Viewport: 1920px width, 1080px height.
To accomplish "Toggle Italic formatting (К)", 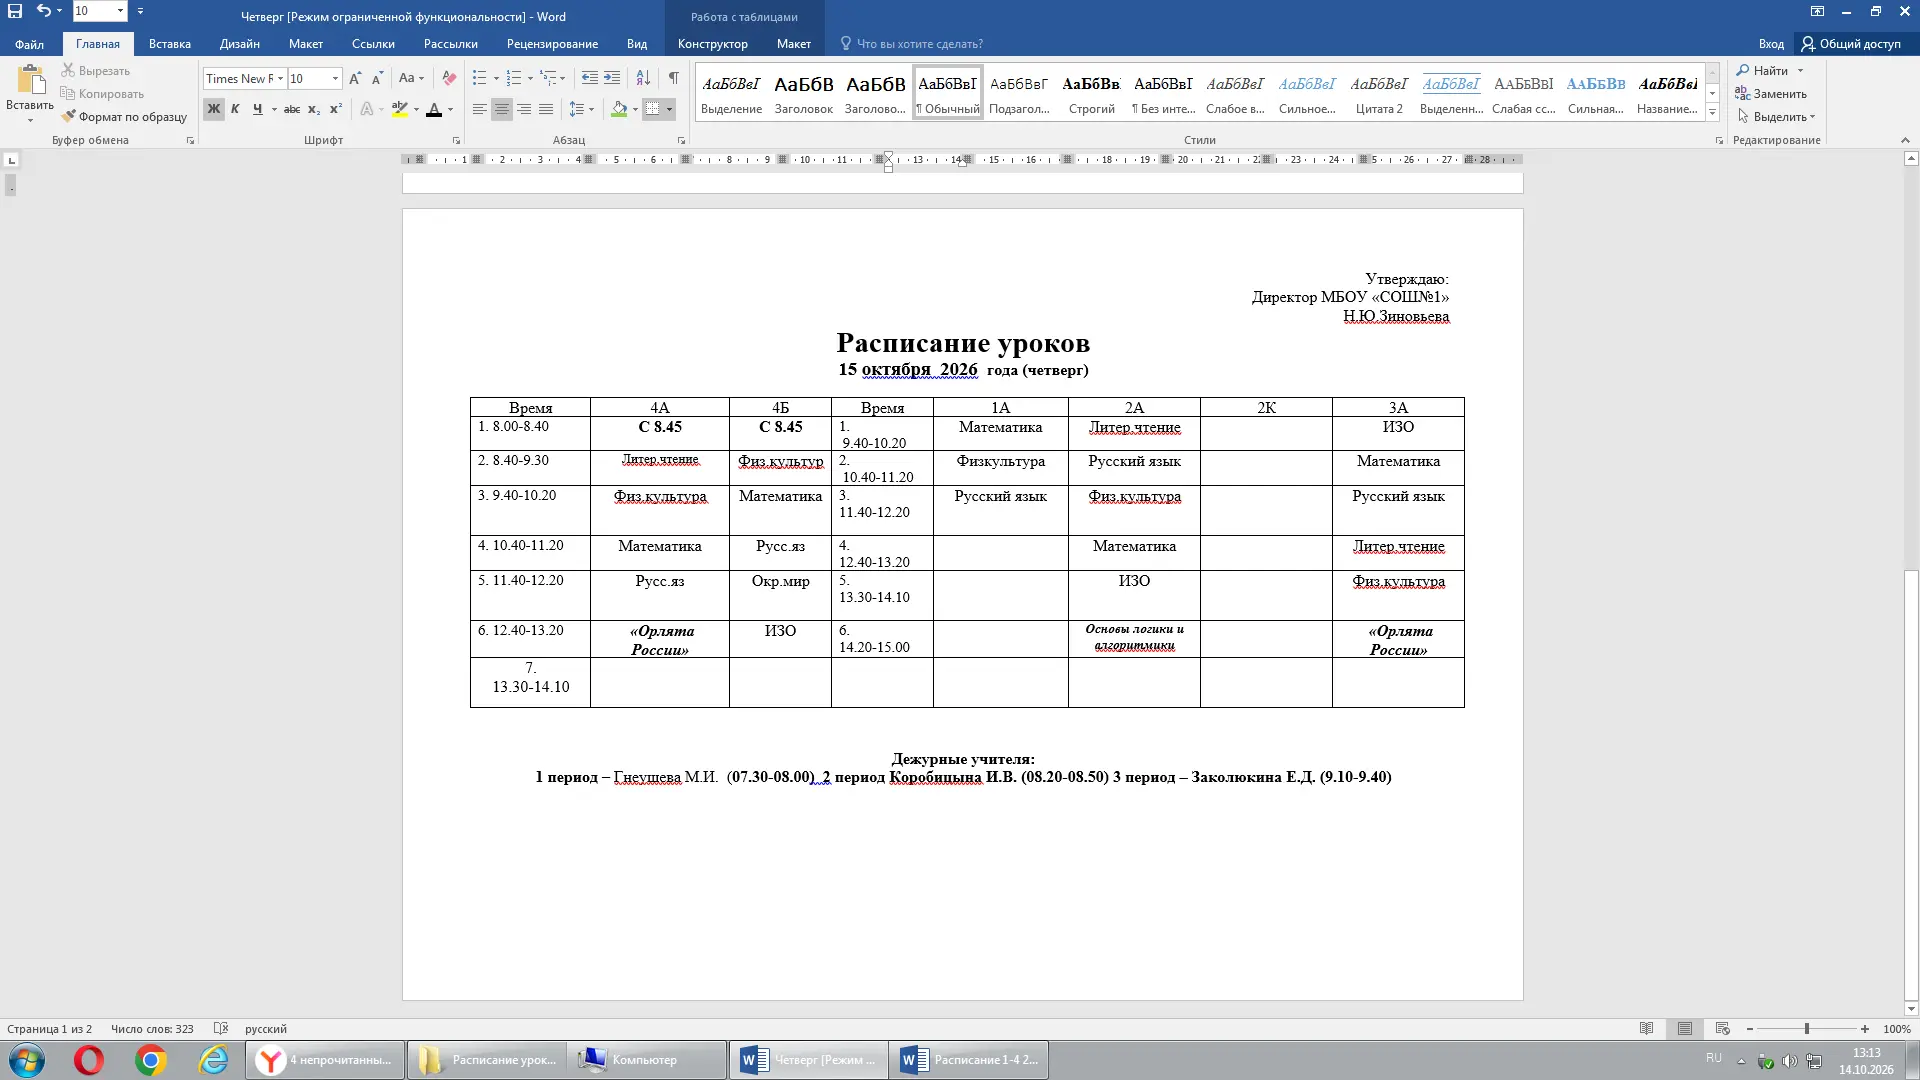I will [235, 109].
